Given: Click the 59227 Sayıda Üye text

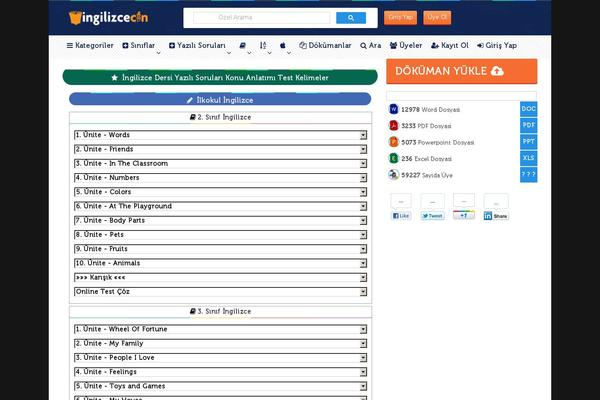Looking at the screenshot, I should click(427, 175).
